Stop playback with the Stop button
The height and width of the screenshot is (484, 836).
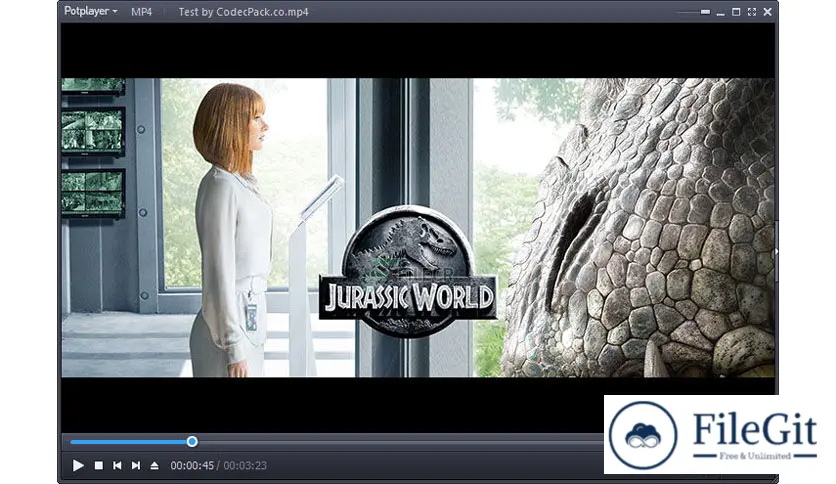click(x=99, y=465)
